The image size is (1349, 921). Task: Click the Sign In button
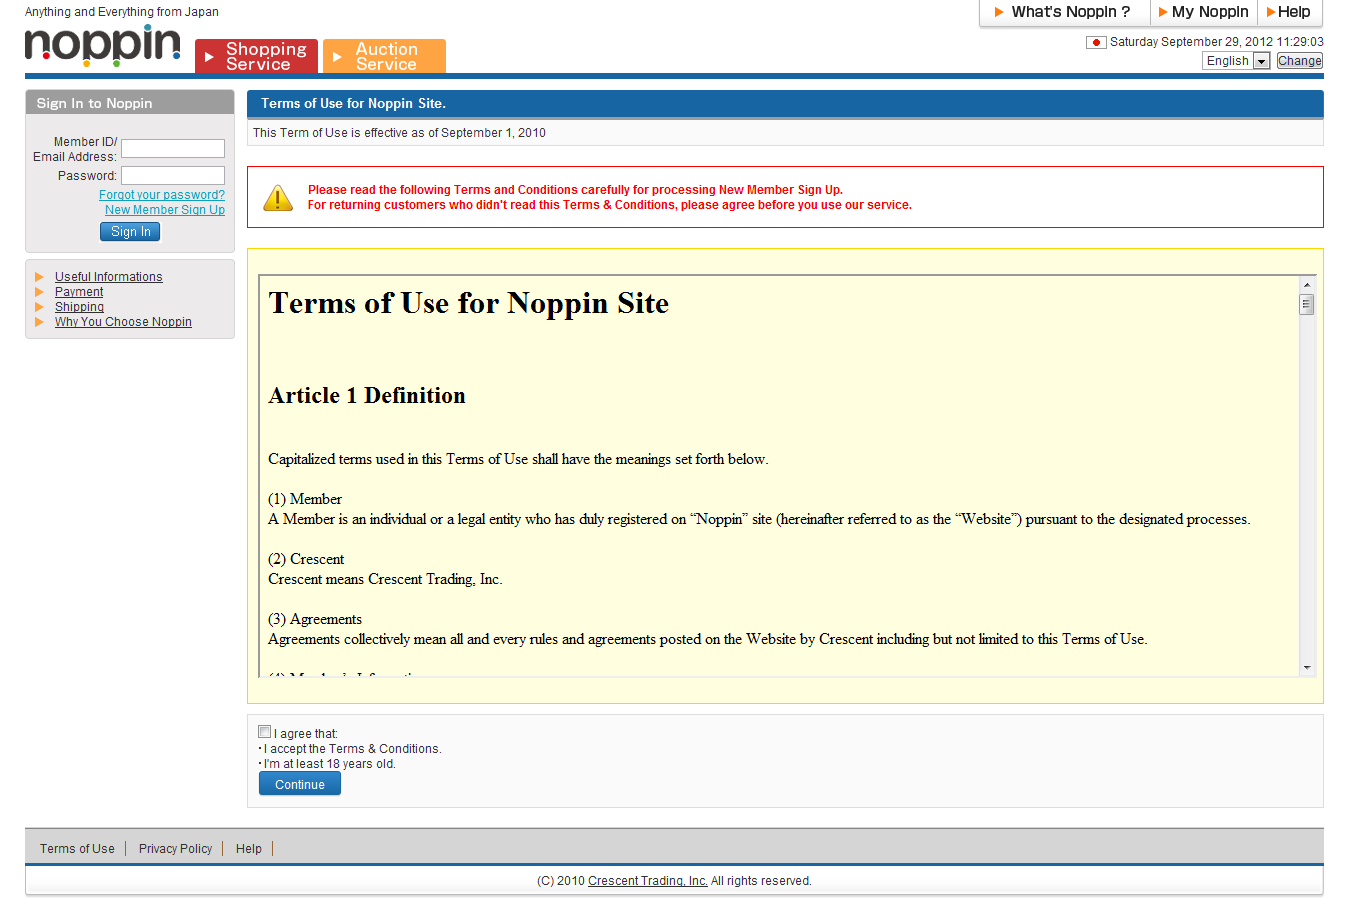130,231
